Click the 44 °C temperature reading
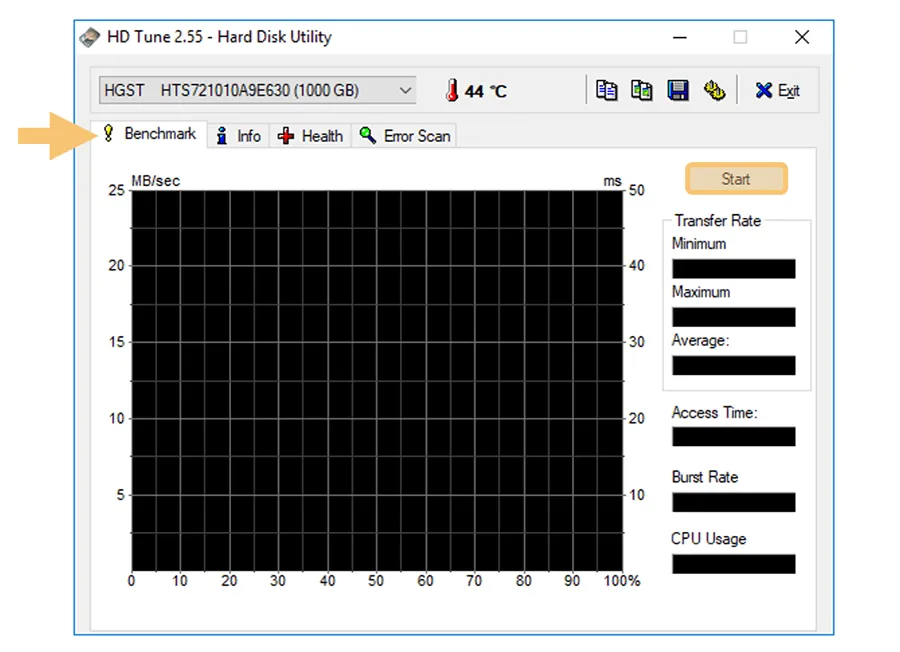This screenshot has width=900, height=652. [x=486, y=91]
